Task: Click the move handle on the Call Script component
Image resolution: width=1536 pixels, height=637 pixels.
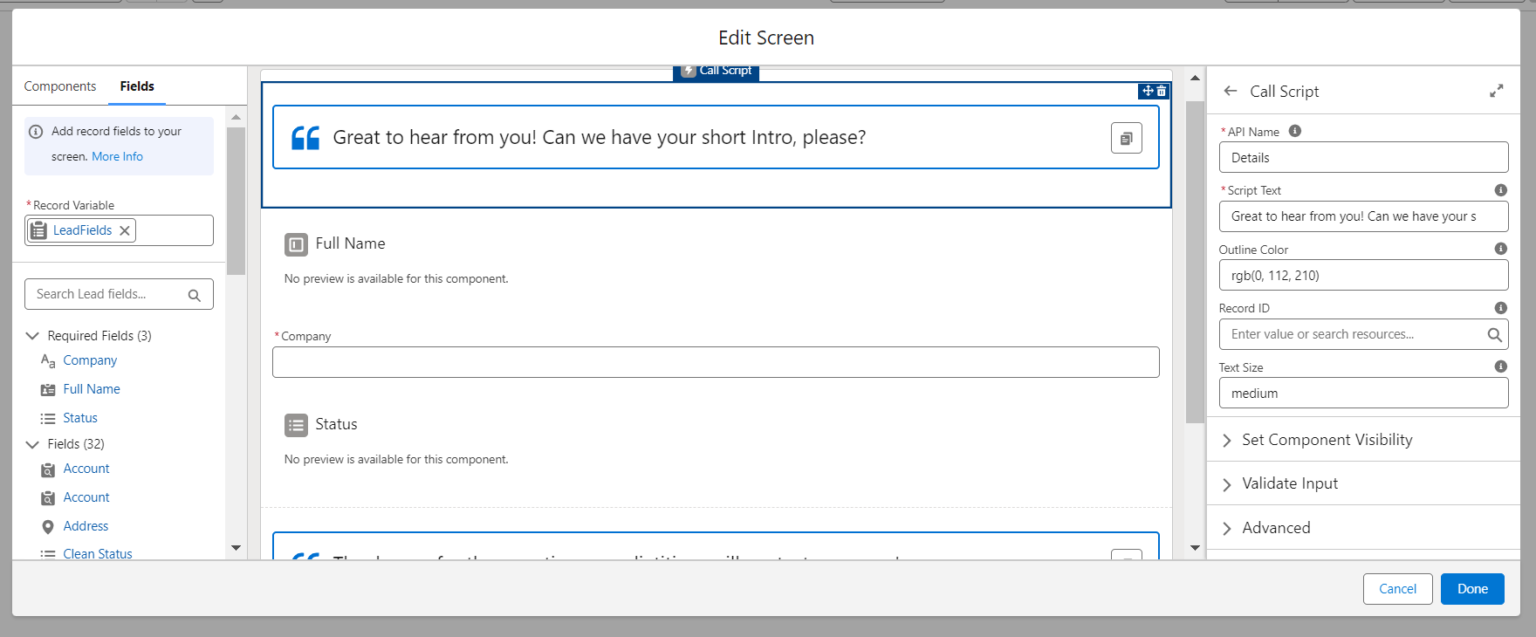Action: (1147, 90)
